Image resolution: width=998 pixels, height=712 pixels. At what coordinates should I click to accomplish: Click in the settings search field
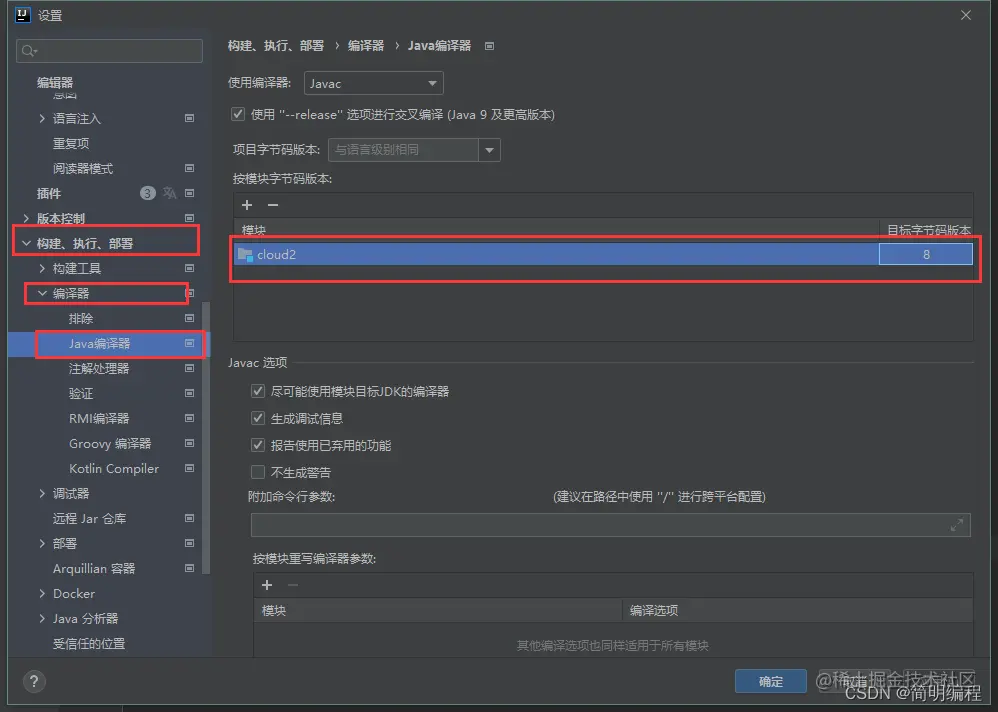(108, 50)
